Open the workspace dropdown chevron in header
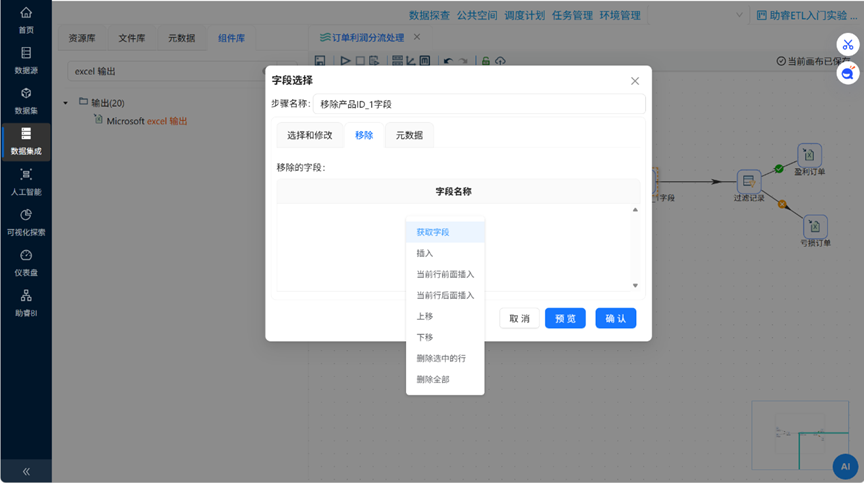The width and height of the screenshot is (864, 483). coord(739,15)
